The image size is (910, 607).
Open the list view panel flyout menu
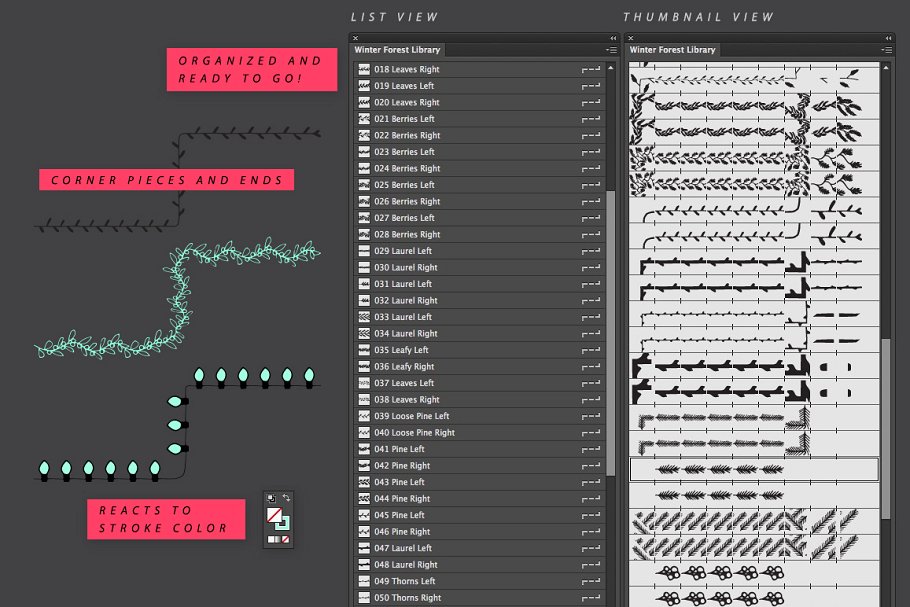[610, 50]
